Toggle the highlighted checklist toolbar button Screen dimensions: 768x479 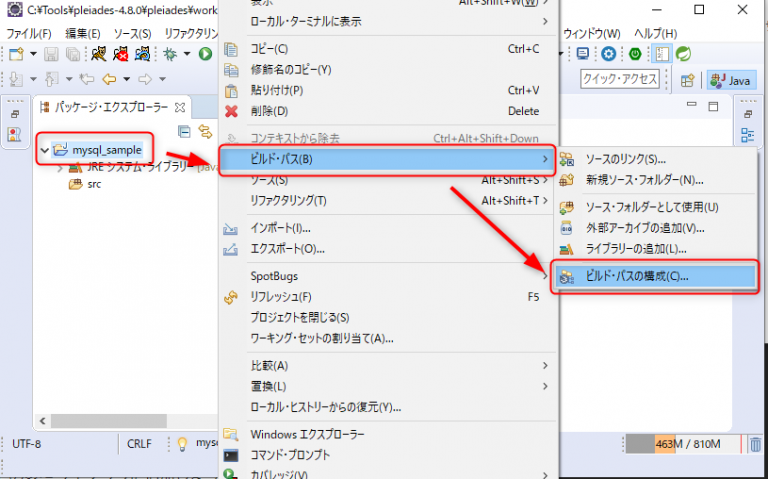coord(661,54)
